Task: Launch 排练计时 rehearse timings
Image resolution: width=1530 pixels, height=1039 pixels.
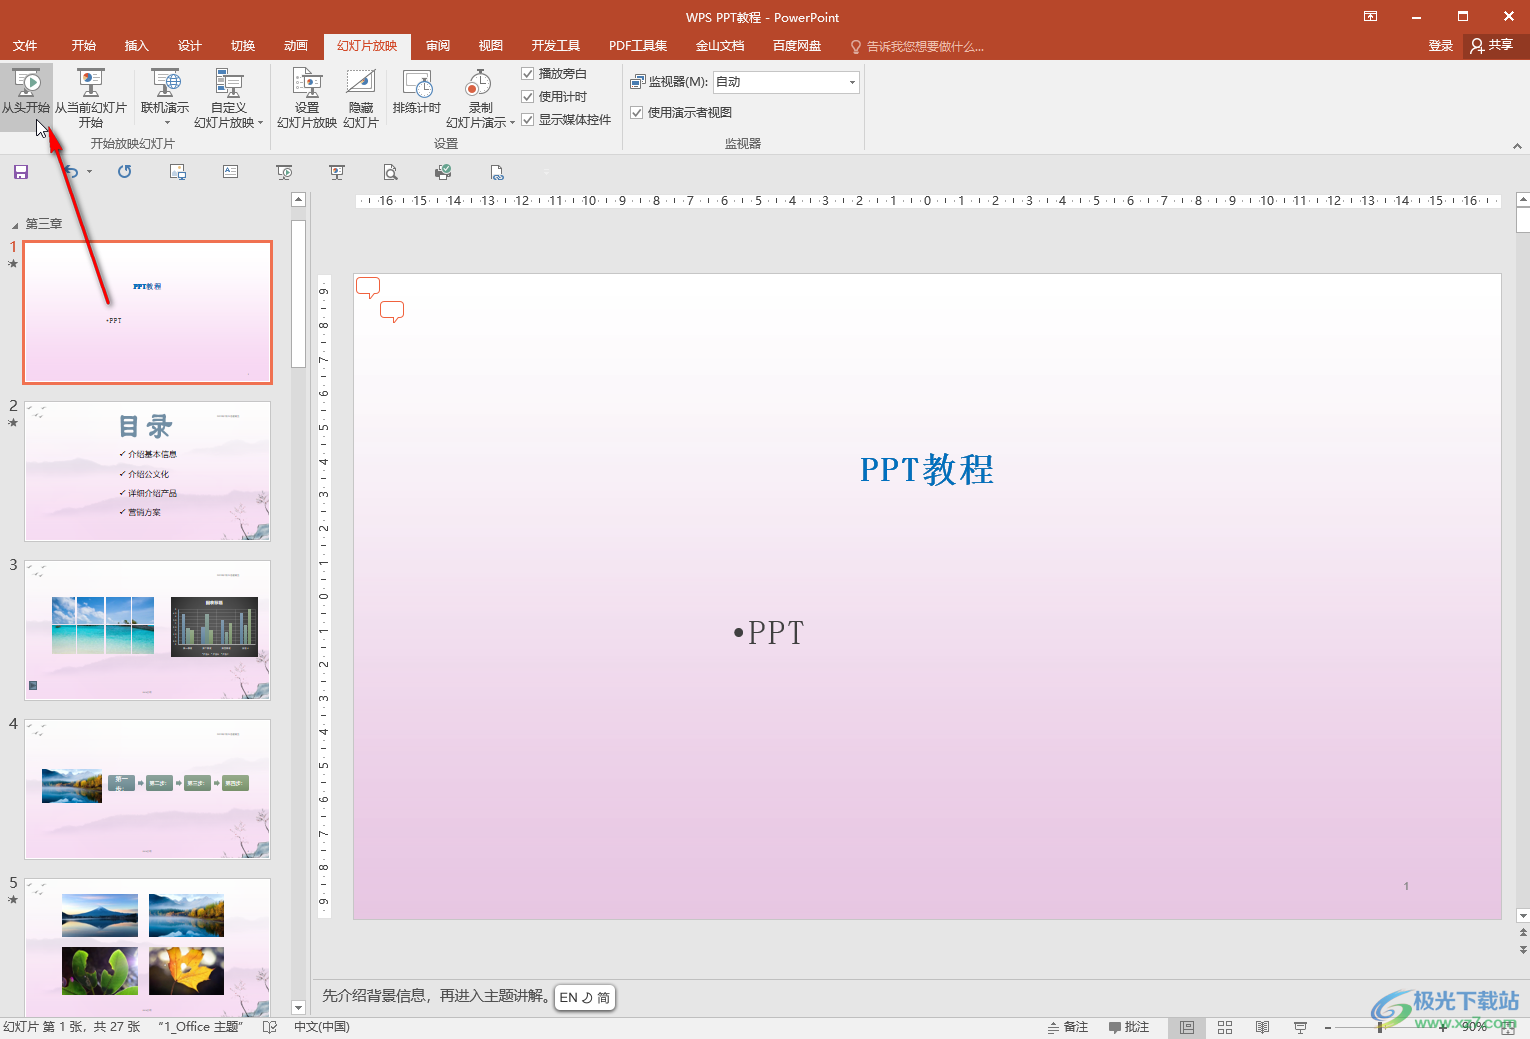Action: click(417, 92)
